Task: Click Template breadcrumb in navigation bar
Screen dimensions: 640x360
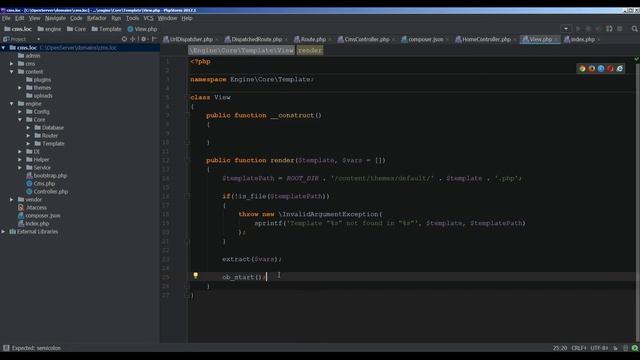Action: tap(107, 29)
